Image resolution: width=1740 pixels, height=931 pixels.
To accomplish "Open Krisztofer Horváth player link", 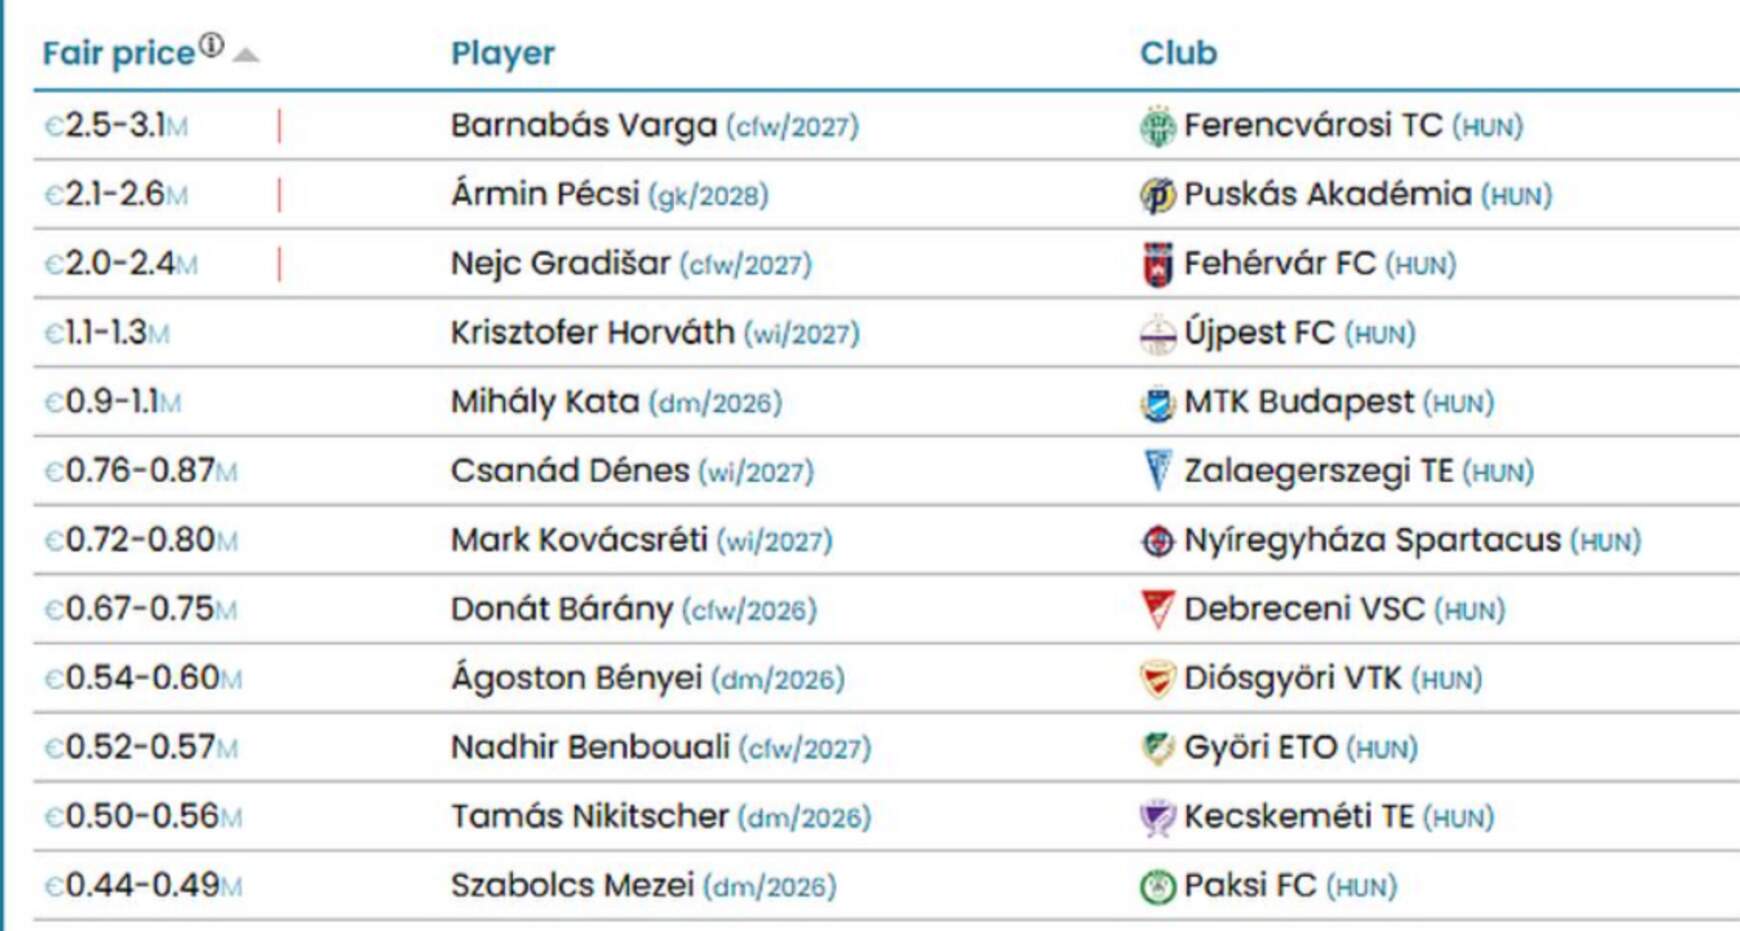I will coord(592,332).
